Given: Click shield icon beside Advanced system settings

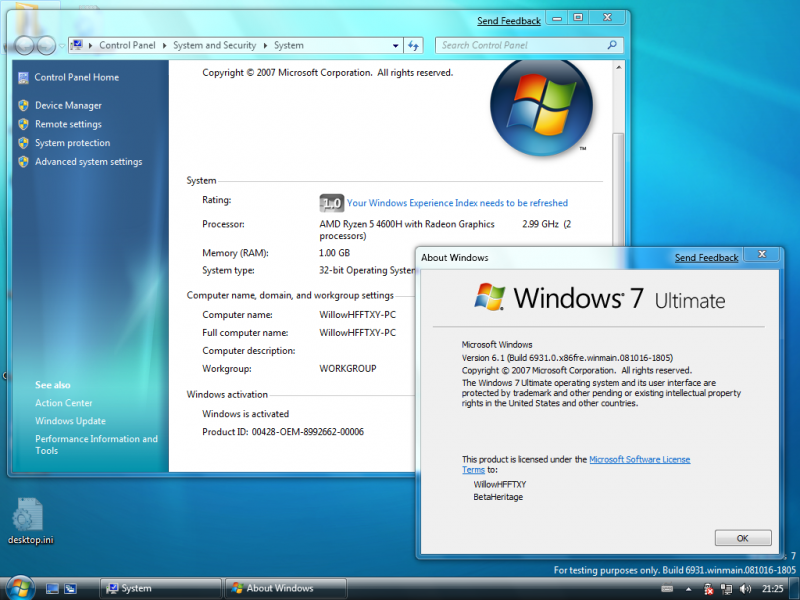Looking at the screenshot, I should click(x=23, y=162).
